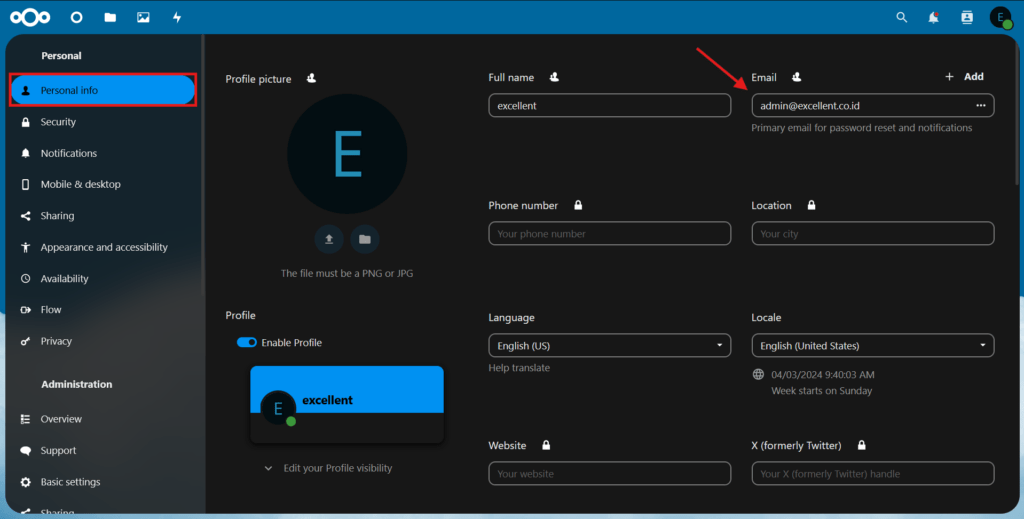This screenshot has width=1024, height=519.
Task: Open the Files app icon in top bar
Action: click(x=110, y=17)
